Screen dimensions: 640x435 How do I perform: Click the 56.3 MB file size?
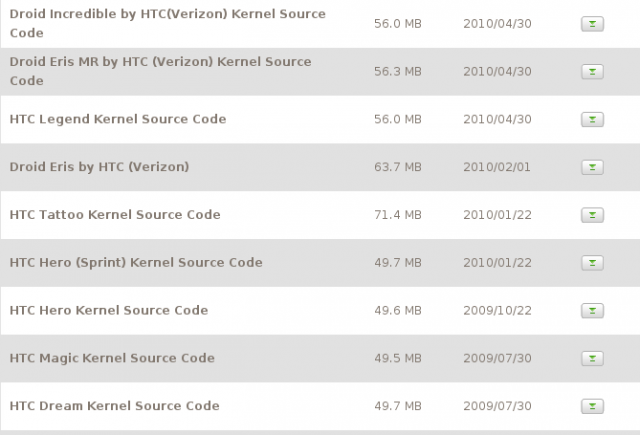tap(398, 71)
